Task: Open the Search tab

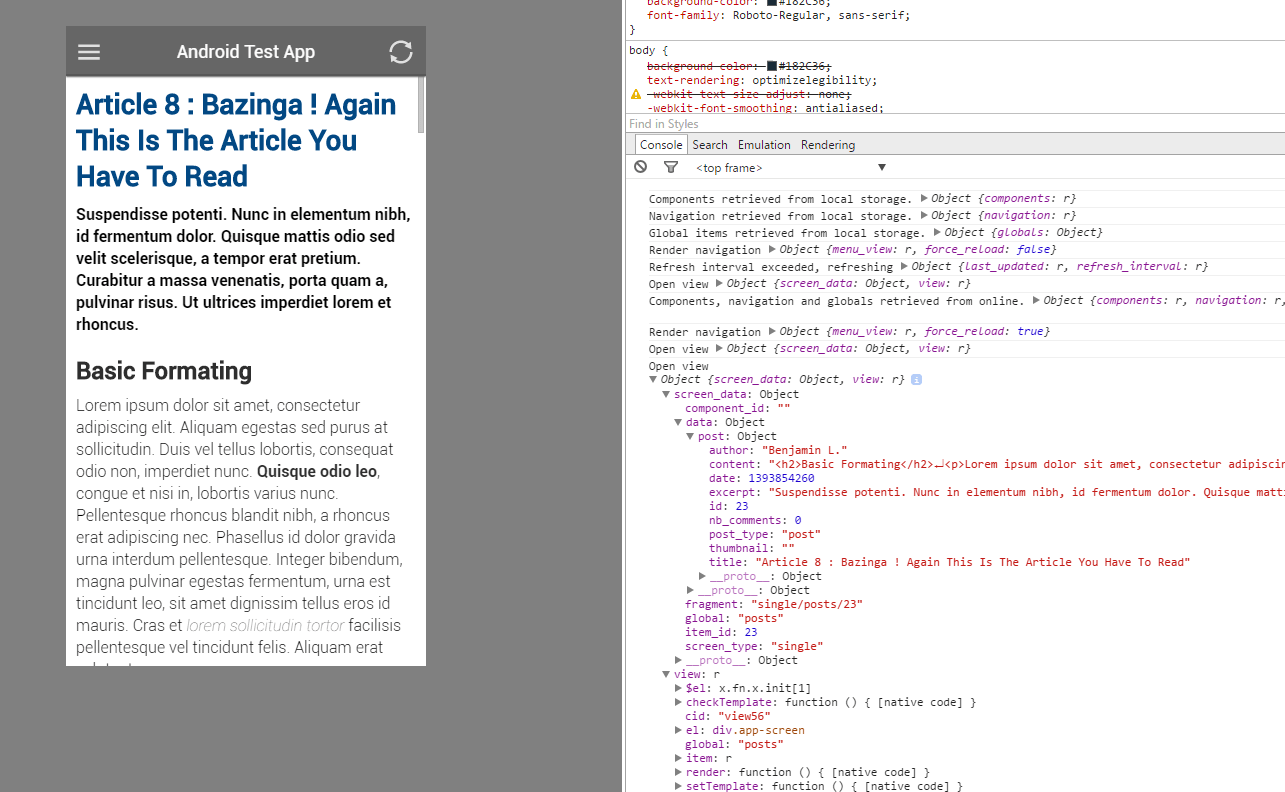Action: 710,145
